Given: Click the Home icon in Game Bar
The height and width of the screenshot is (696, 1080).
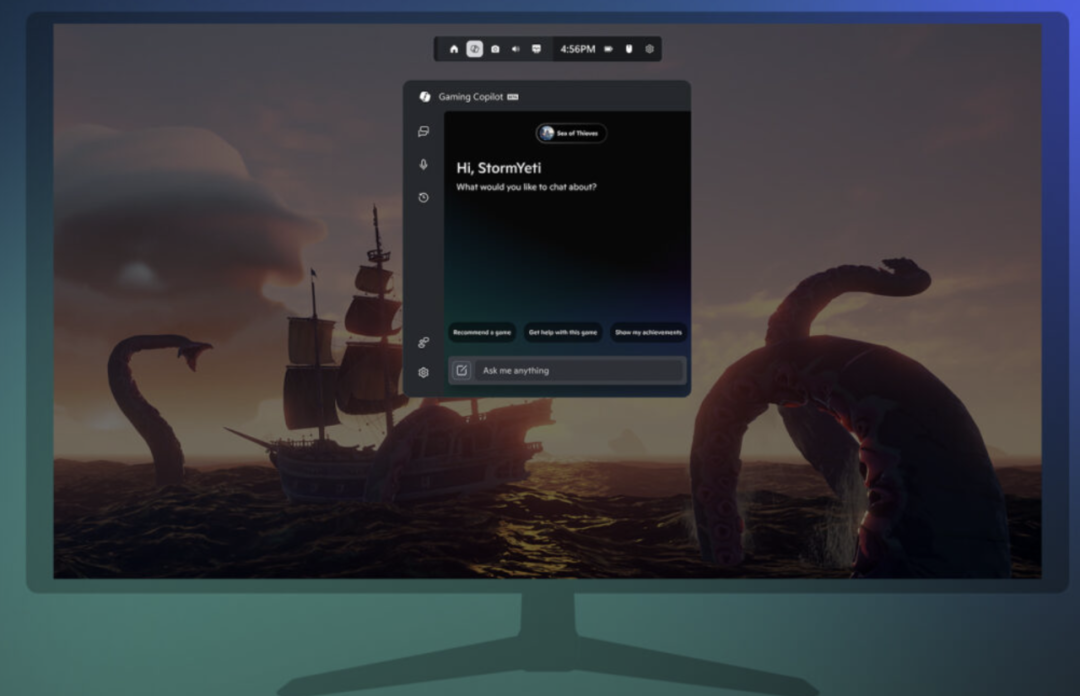Looking at the screenshot, I should pos(454,49).
